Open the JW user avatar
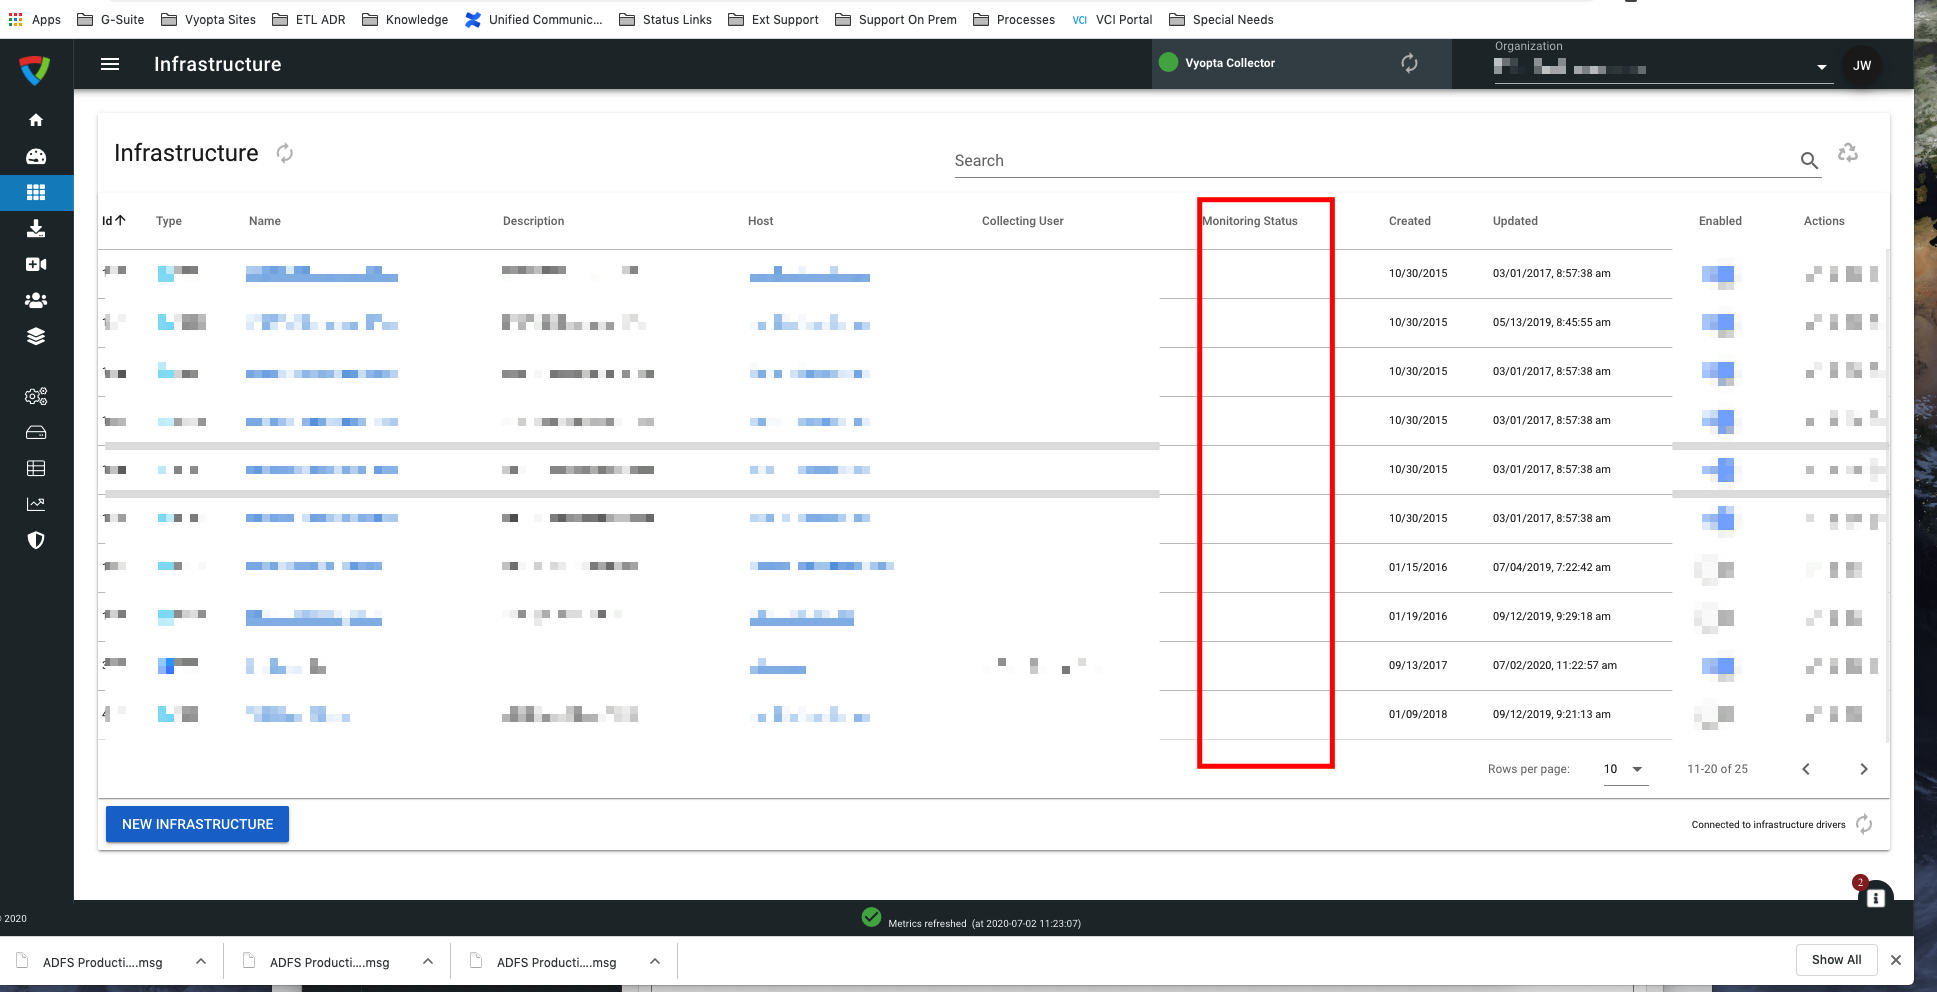Viewport: 1937px width, 992px height. [1862, 65]
